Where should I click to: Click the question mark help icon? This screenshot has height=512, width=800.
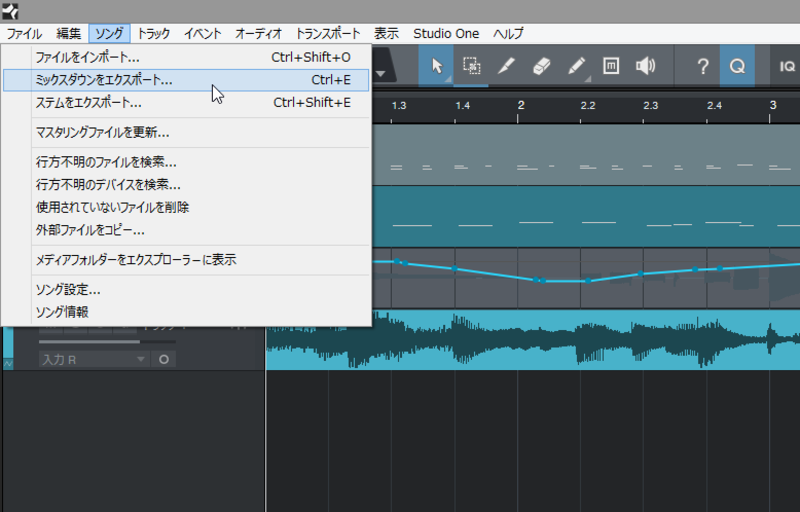[x=703, y=66]
